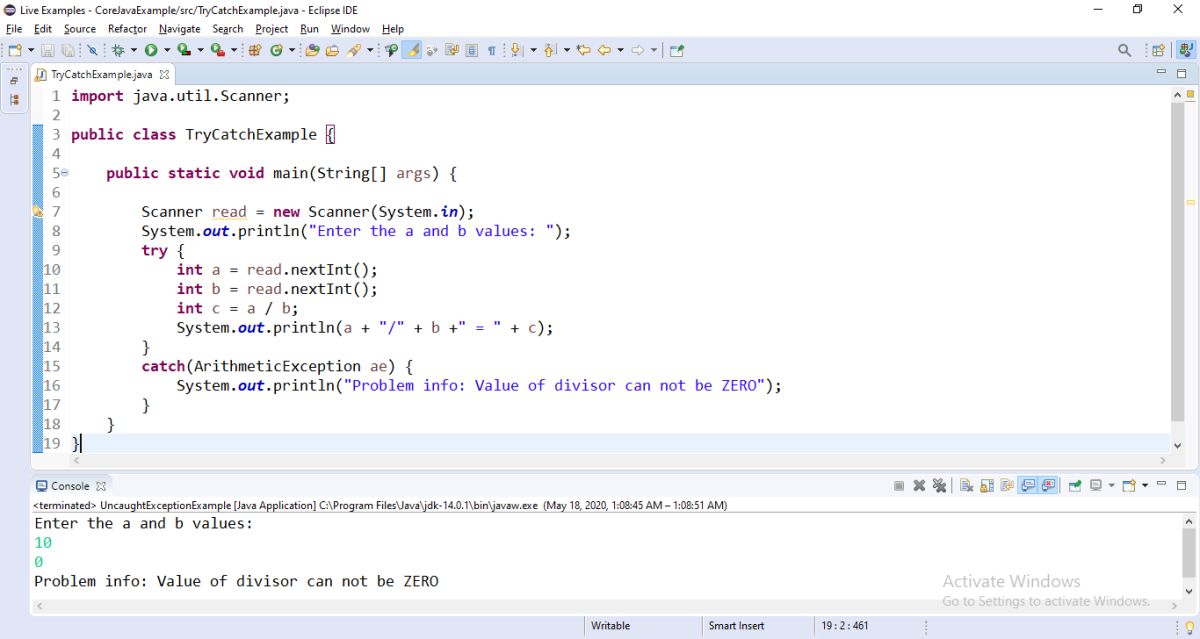Remove all terminated launches in Console
The image size is (1200, 639).
[940, 485]
